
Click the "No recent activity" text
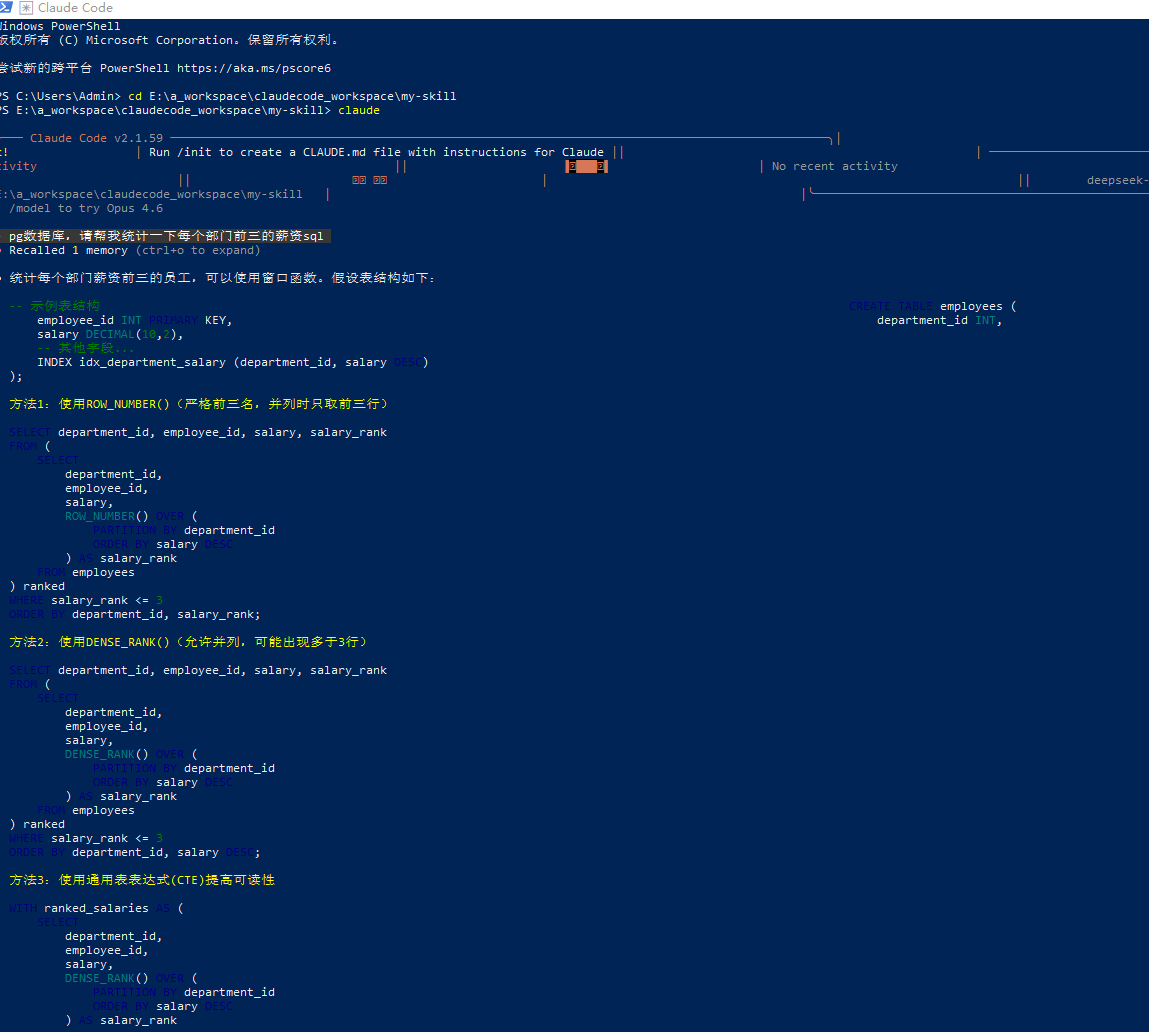click(x=835, y=166)
